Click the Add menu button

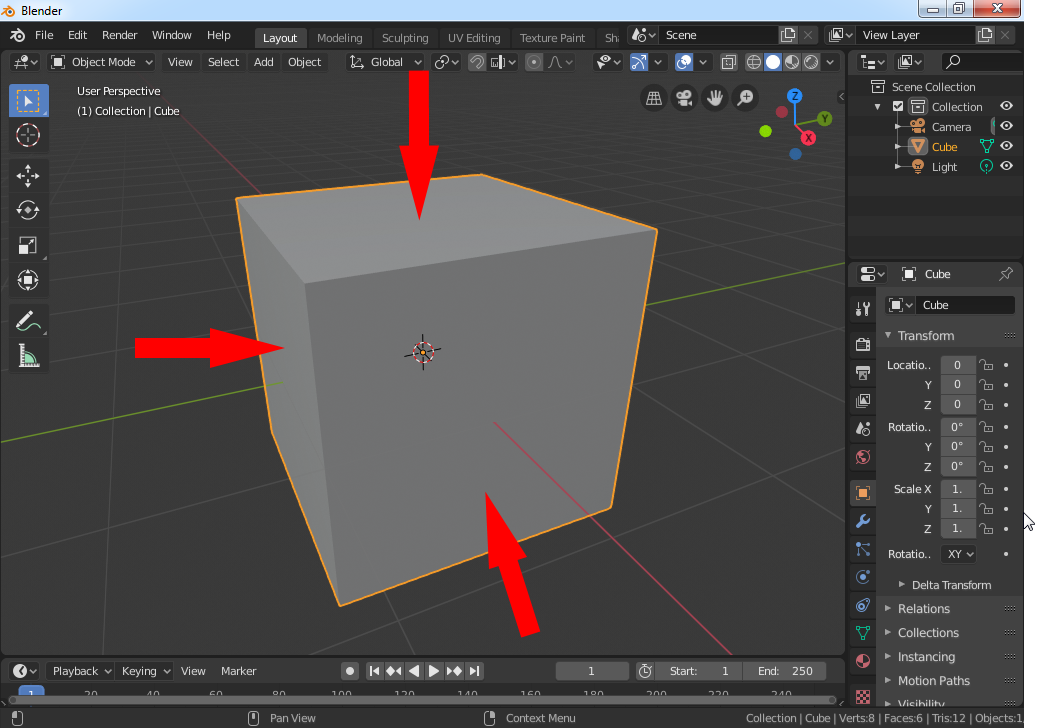click(263, 62)
